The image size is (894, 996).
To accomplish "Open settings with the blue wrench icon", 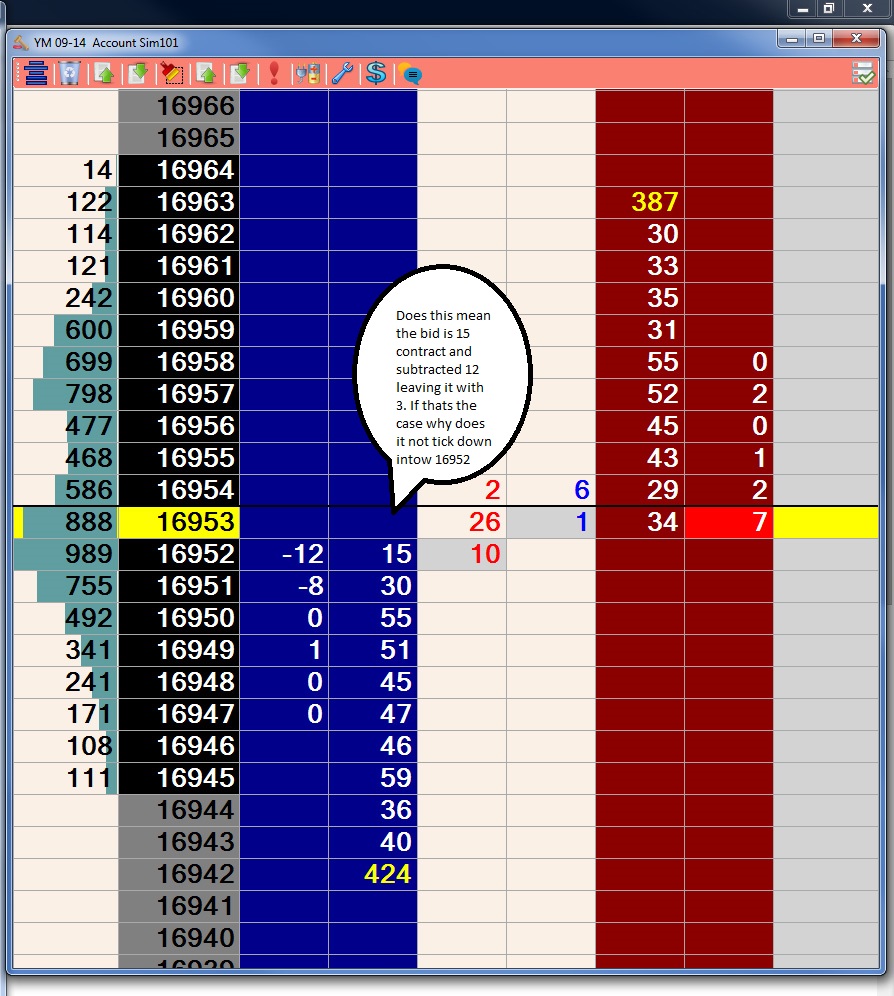I will point(342,74).
